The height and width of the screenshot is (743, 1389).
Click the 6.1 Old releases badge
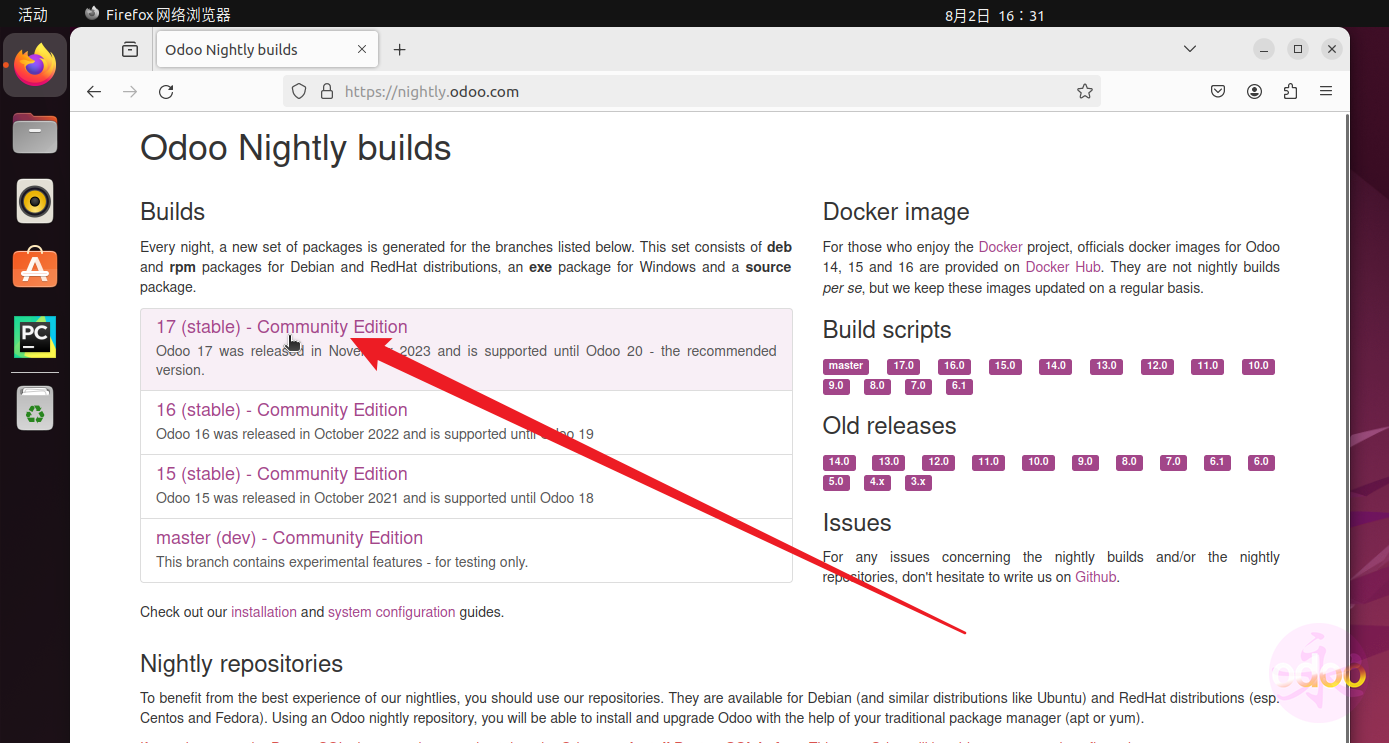pos(1217,462)
